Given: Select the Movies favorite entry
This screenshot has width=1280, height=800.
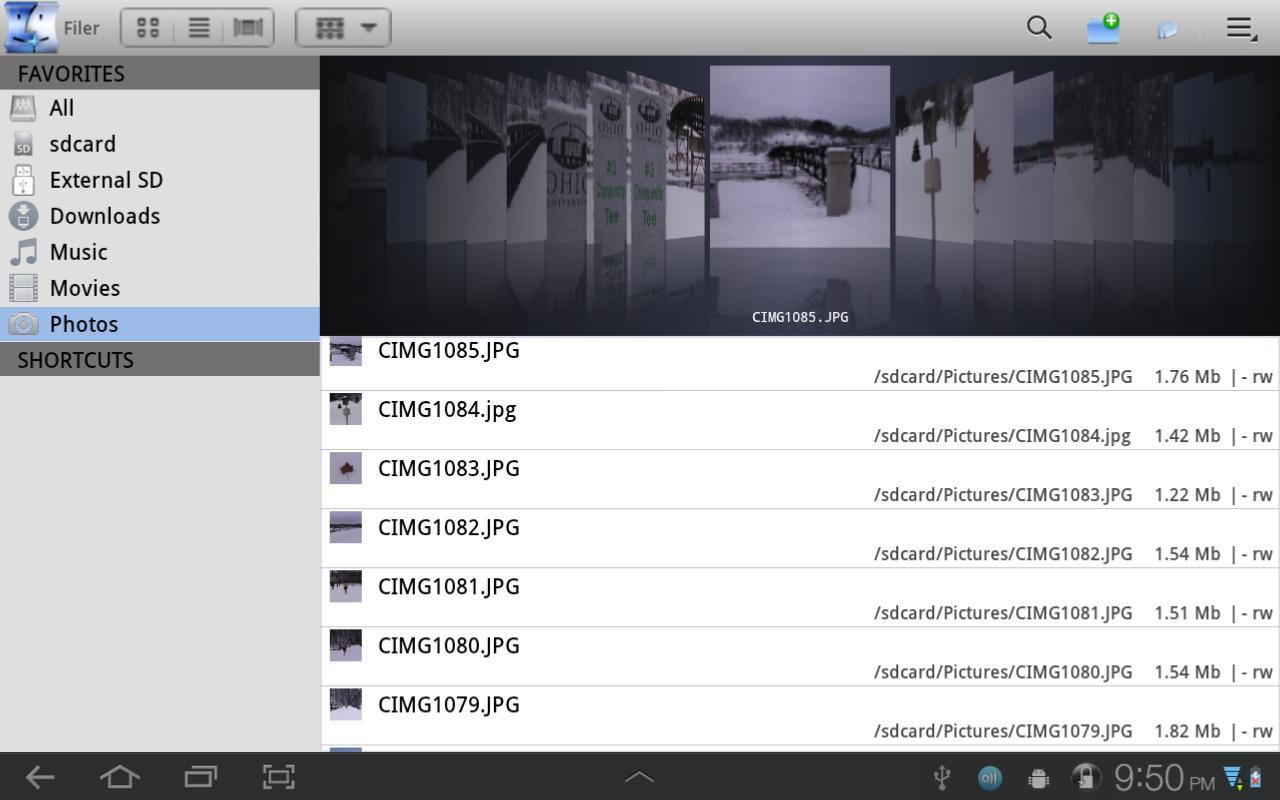Looking at the screenshot, I should pos(84,287).
